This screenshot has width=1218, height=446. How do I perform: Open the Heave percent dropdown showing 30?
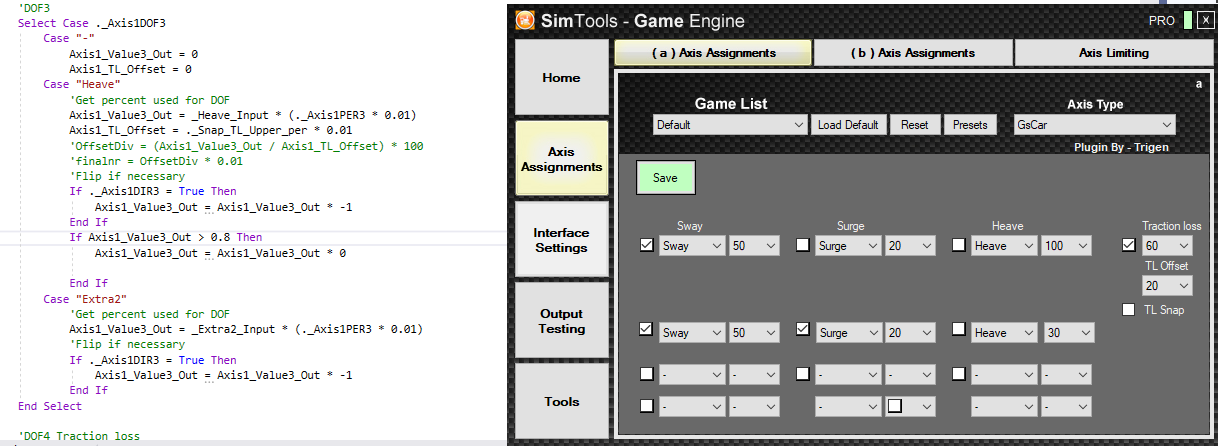(1067, 333)
